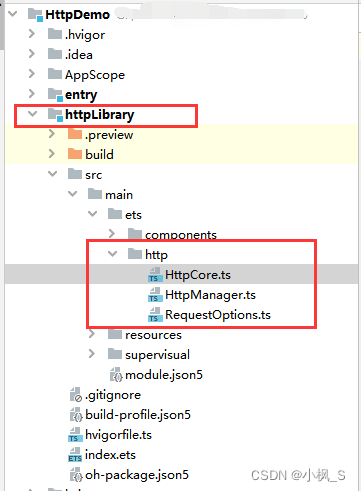The width and height of the screenshot is (361, 491).
Task: Open the .gitignore file
Action: [113, 395]
